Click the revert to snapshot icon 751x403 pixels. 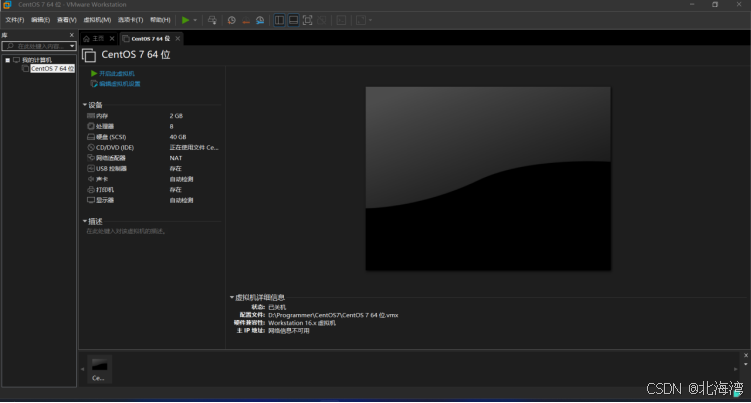pyautogui.click(x=246, y=20)
